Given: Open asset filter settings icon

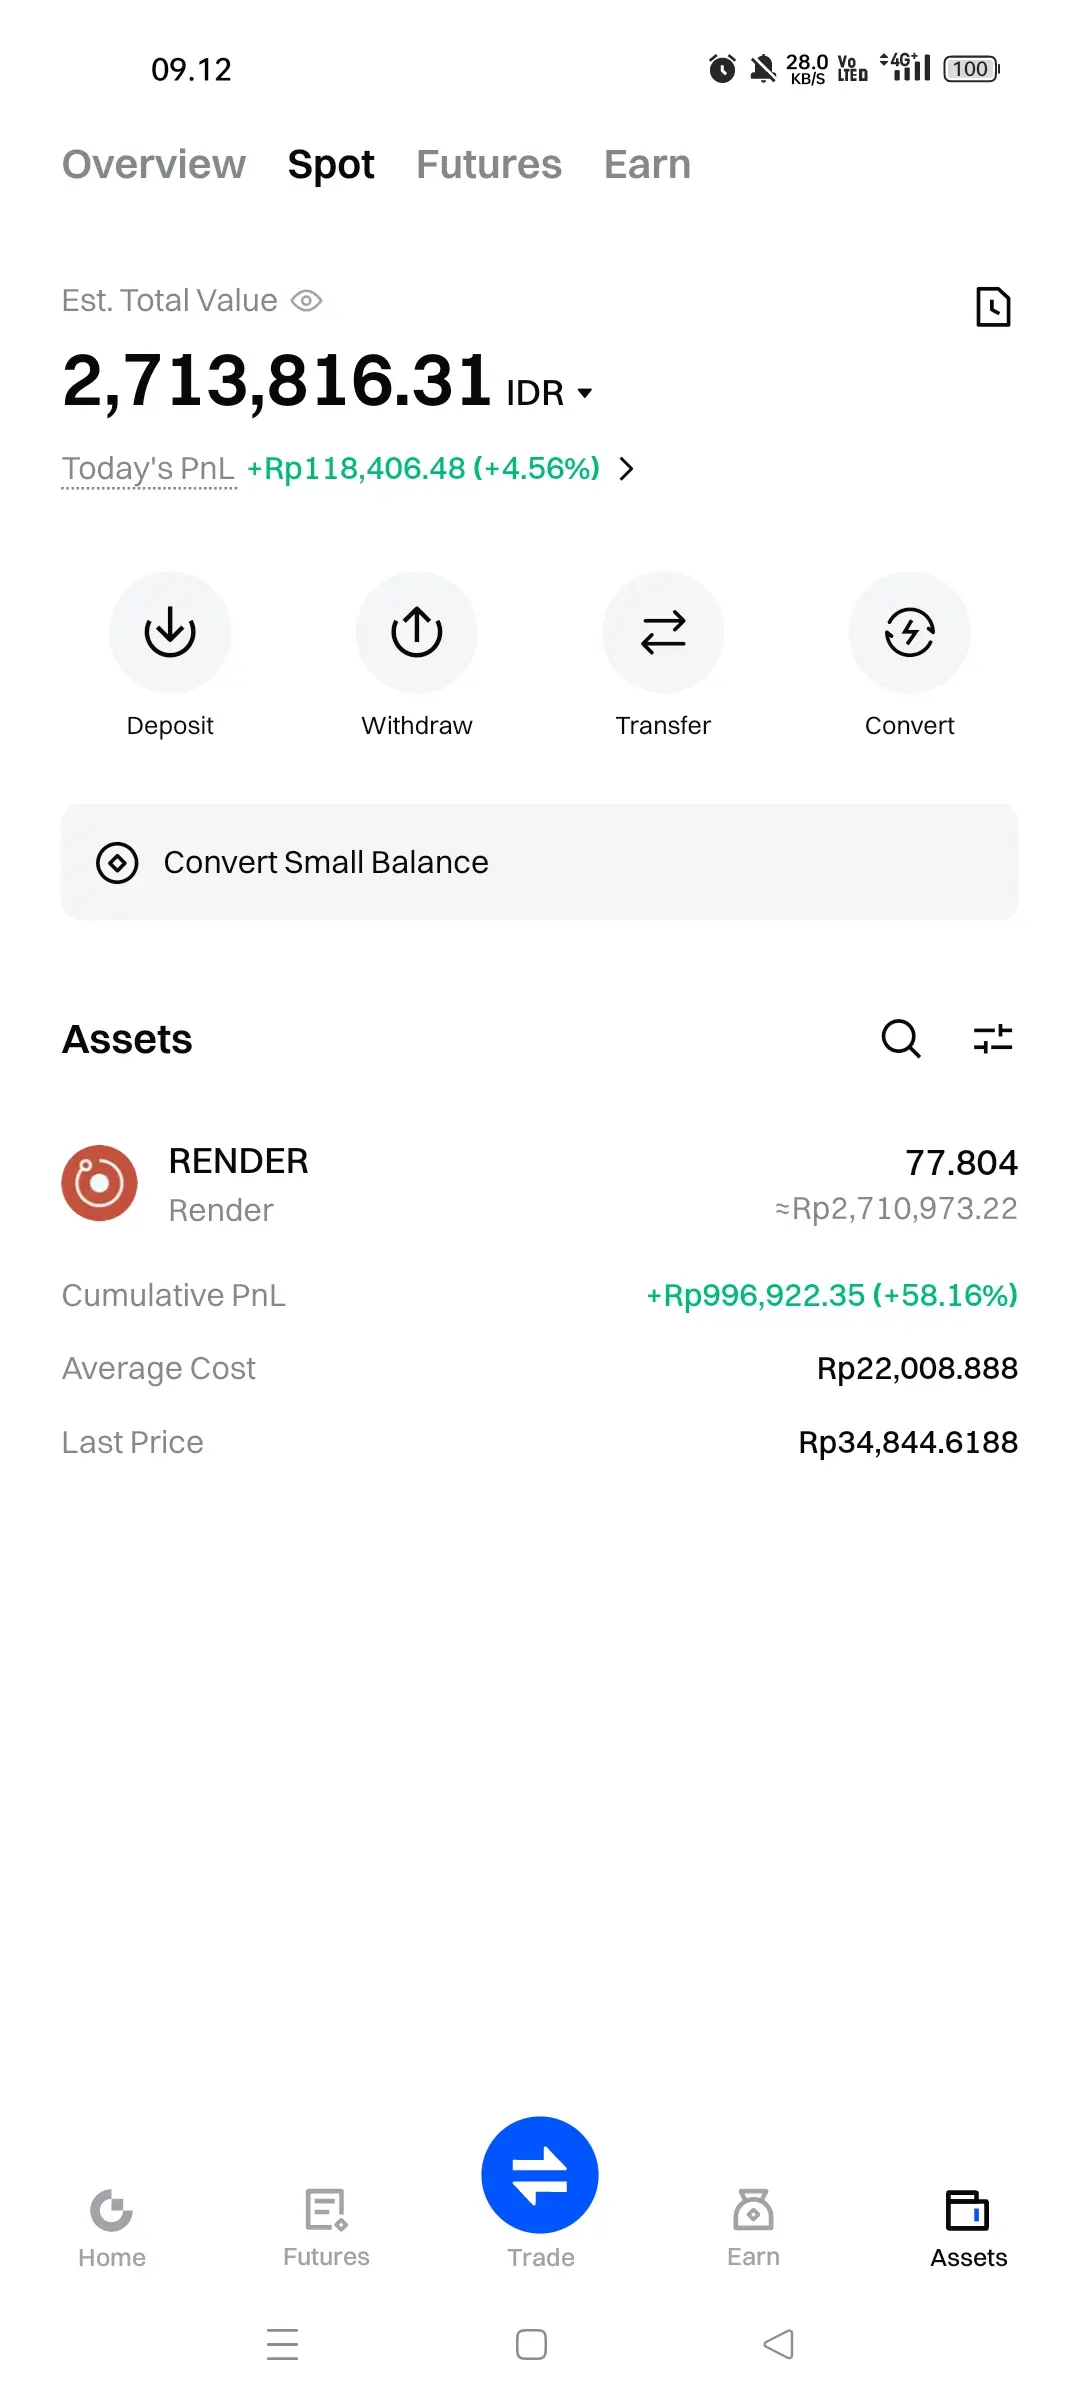Looking at the screenshot, I should 993,1039.
